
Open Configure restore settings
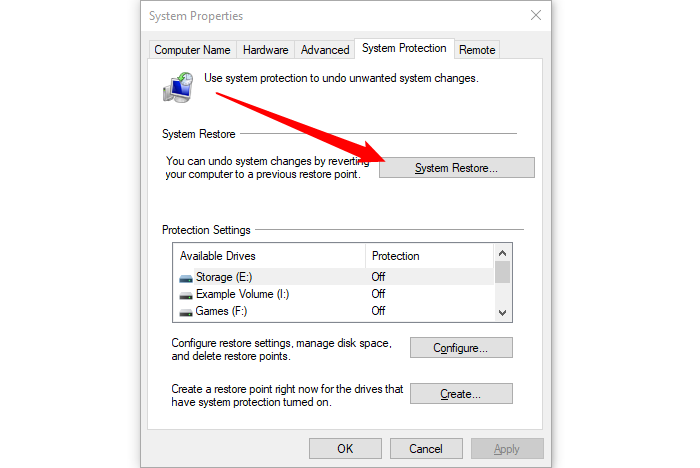(x=461, y=347)
